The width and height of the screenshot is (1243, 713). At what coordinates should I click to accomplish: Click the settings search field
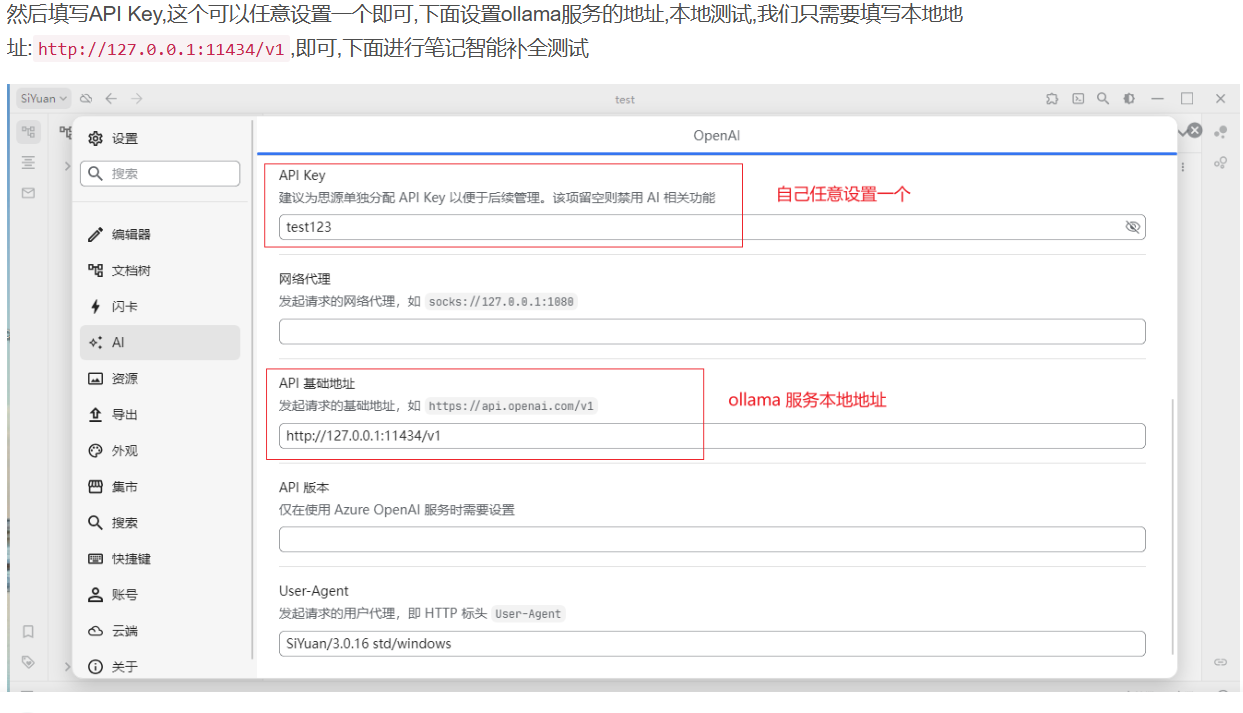[x=160, y=173]
